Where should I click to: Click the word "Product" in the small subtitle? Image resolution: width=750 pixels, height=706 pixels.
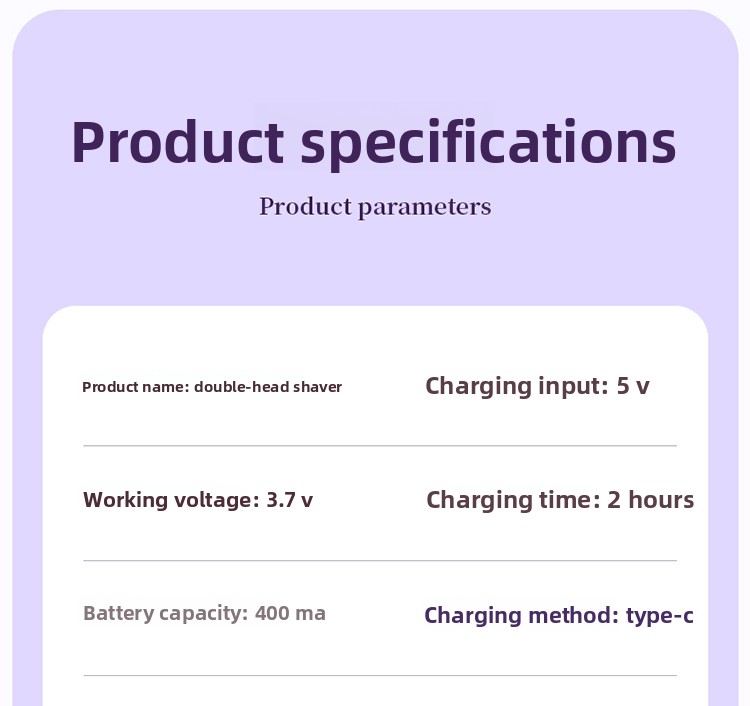point(300,207)
